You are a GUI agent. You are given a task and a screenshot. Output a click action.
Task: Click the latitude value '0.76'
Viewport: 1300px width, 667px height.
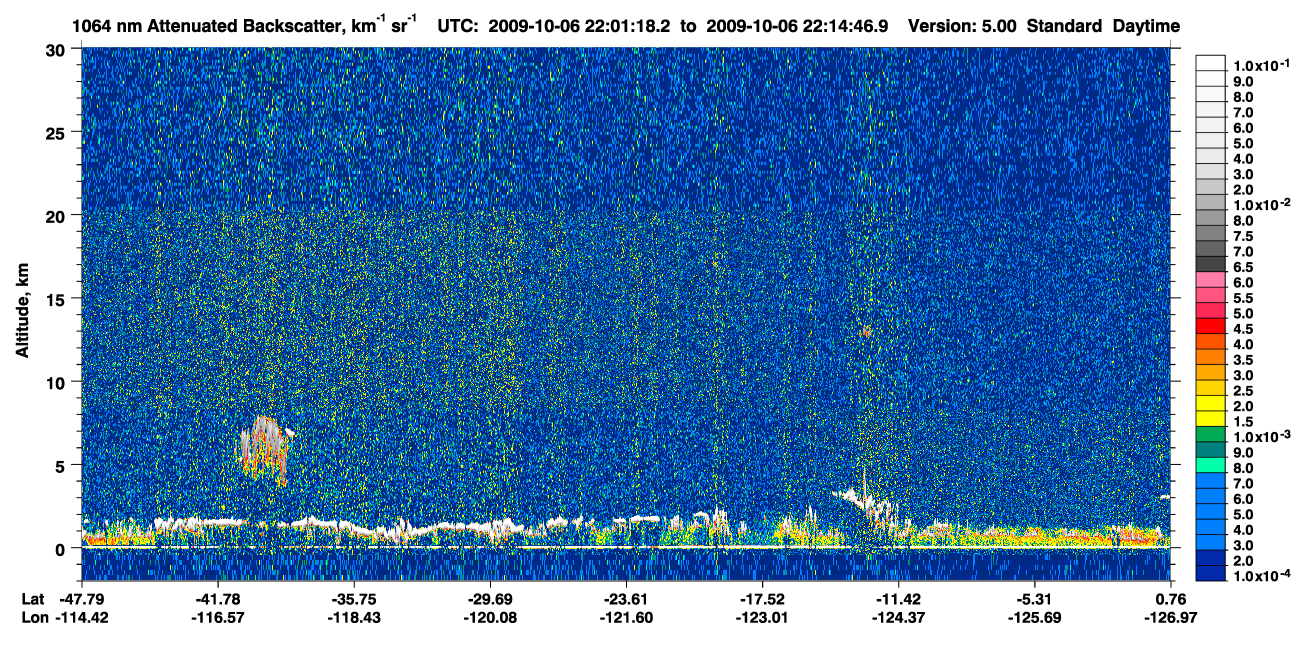pyautogui.click(x=1171, y=598)
